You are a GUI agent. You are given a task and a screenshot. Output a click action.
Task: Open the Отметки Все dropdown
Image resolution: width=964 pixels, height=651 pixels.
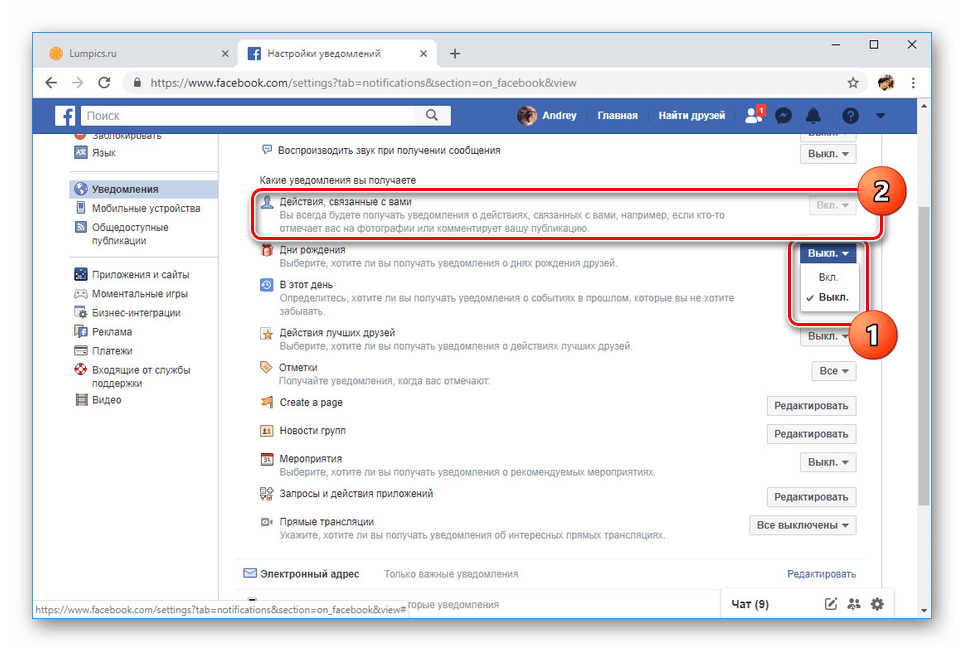(834, 371)
